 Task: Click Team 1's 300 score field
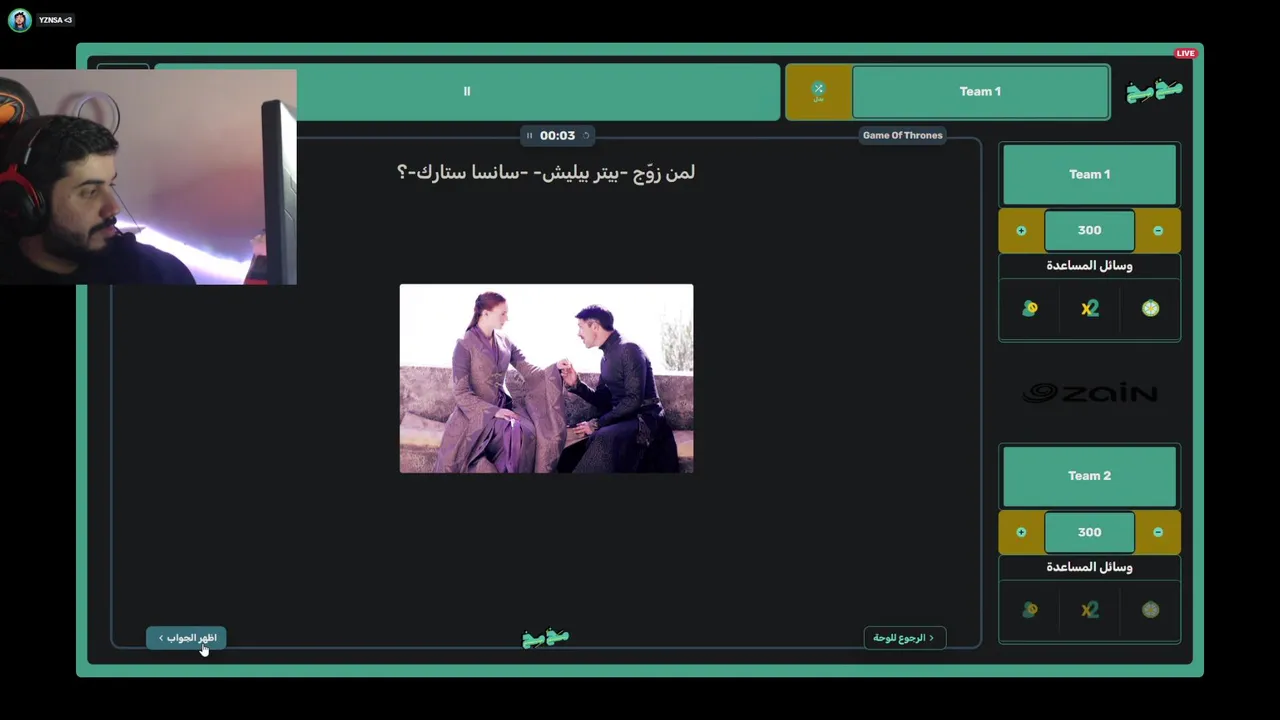(1090, 231)
